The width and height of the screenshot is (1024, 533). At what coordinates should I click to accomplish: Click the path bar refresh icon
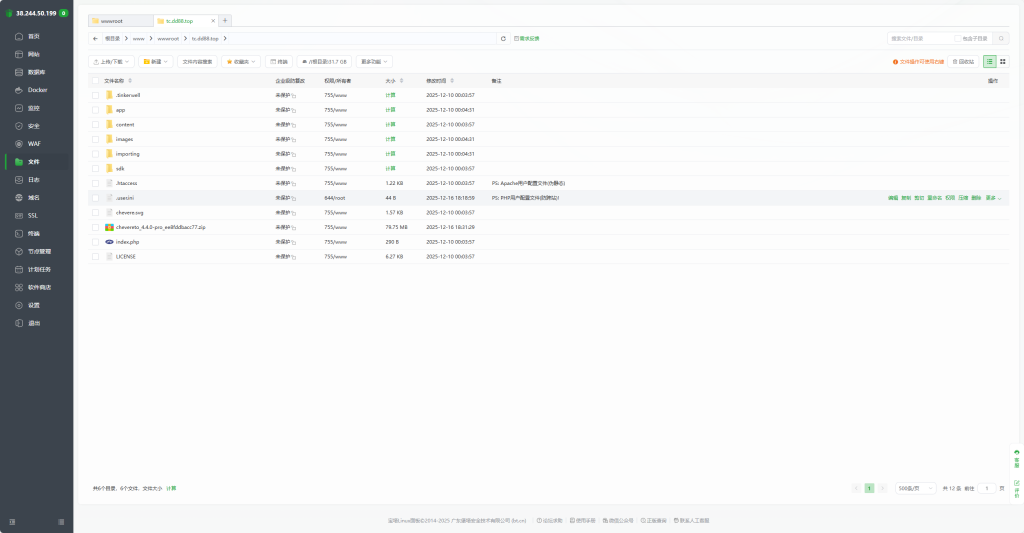[504, 39]
